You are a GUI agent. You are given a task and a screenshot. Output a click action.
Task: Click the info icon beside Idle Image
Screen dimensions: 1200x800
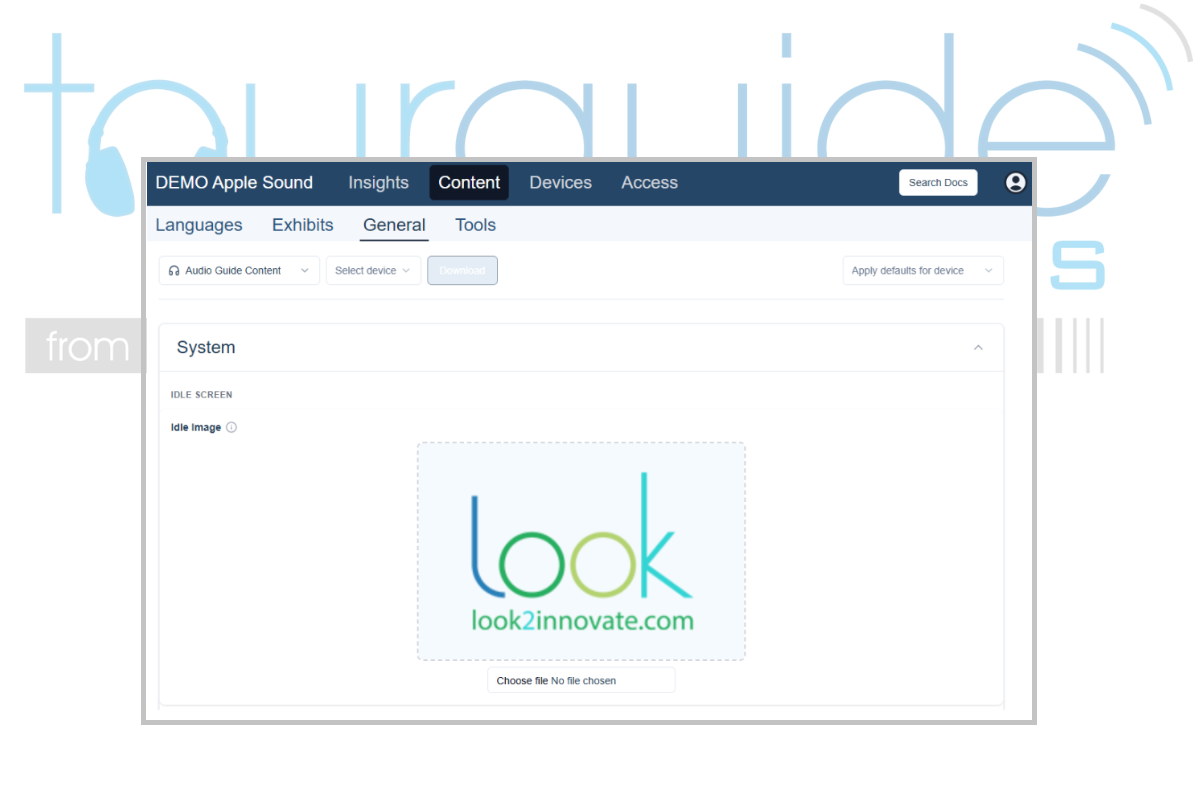pyautogui.click(x=231, y=428)
